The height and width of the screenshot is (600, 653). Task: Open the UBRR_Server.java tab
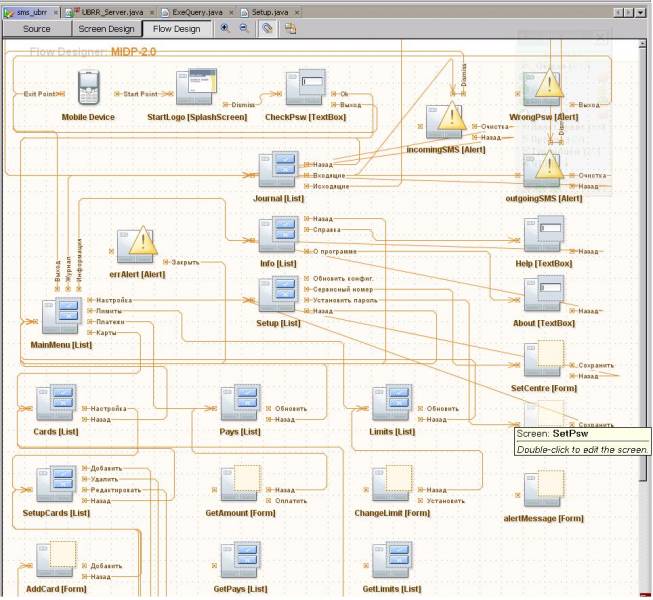(112, 12)
